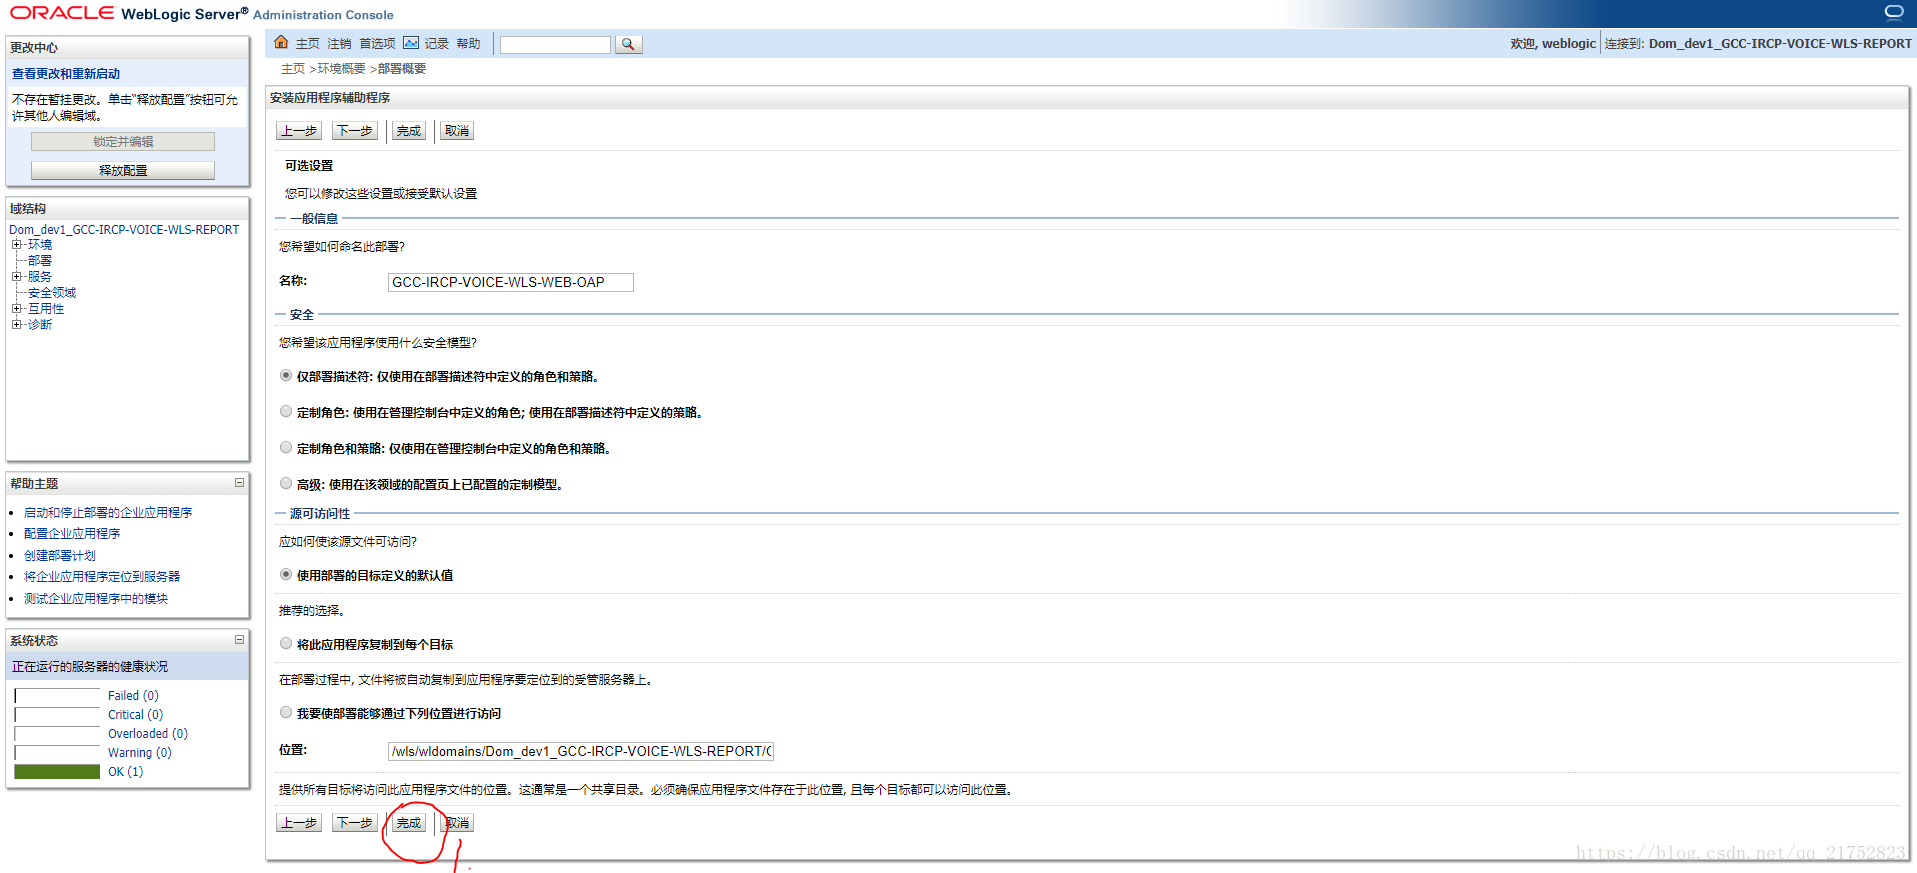Select 将此应用程序复制到每个目标 option

click(286, 644)
